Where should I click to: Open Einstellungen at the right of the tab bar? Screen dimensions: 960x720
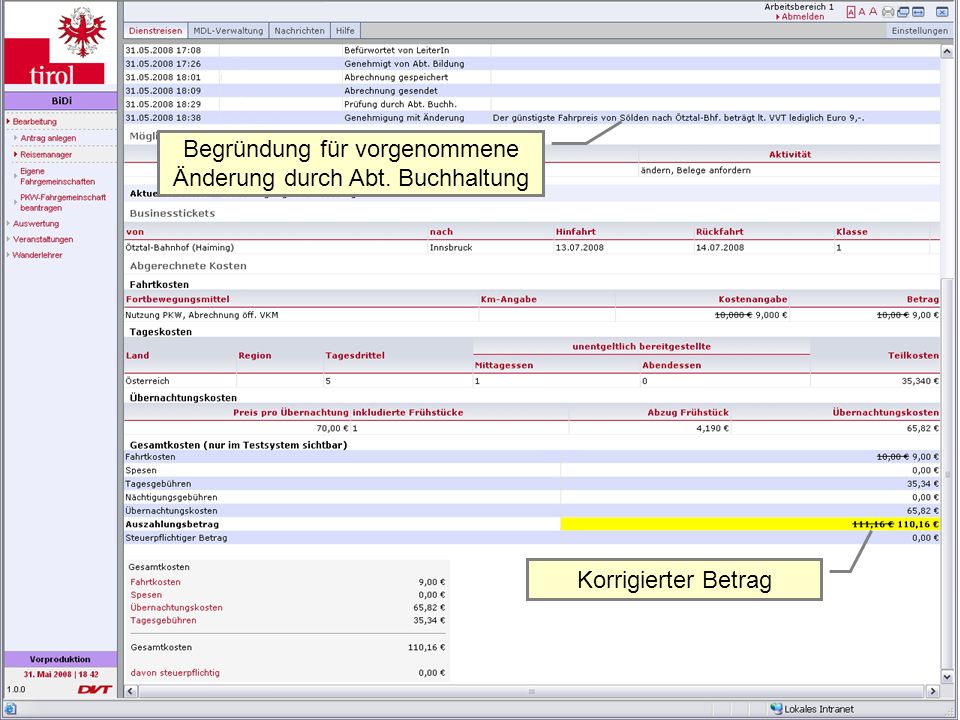(x=920, y=31)
